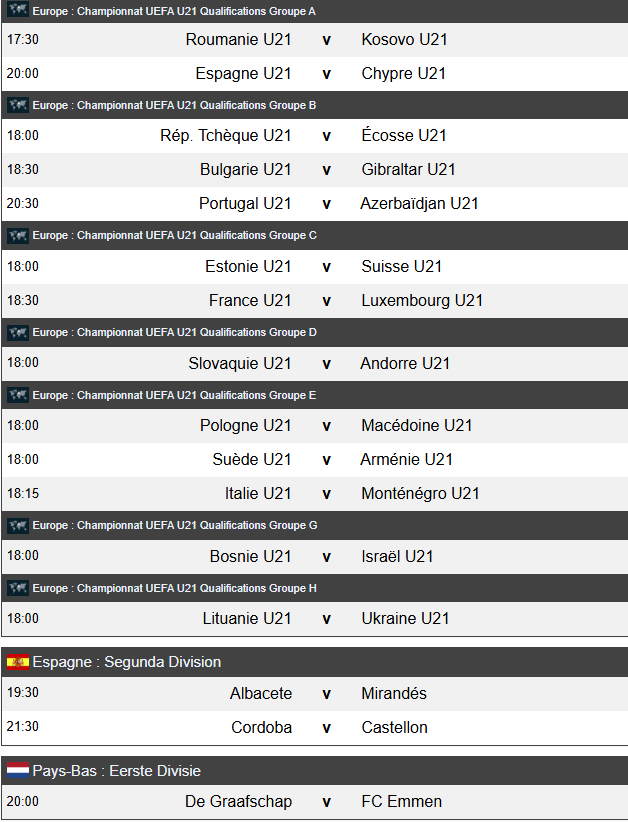Click the Spain flag icon
Viewport: 628px width, 822px height.
(x=17, y=662)
